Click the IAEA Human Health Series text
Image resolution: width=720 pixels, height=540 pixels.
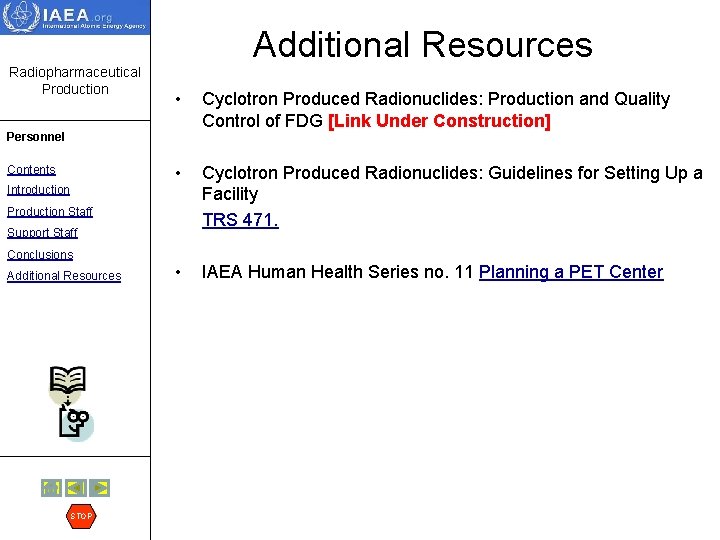[338, 272]
